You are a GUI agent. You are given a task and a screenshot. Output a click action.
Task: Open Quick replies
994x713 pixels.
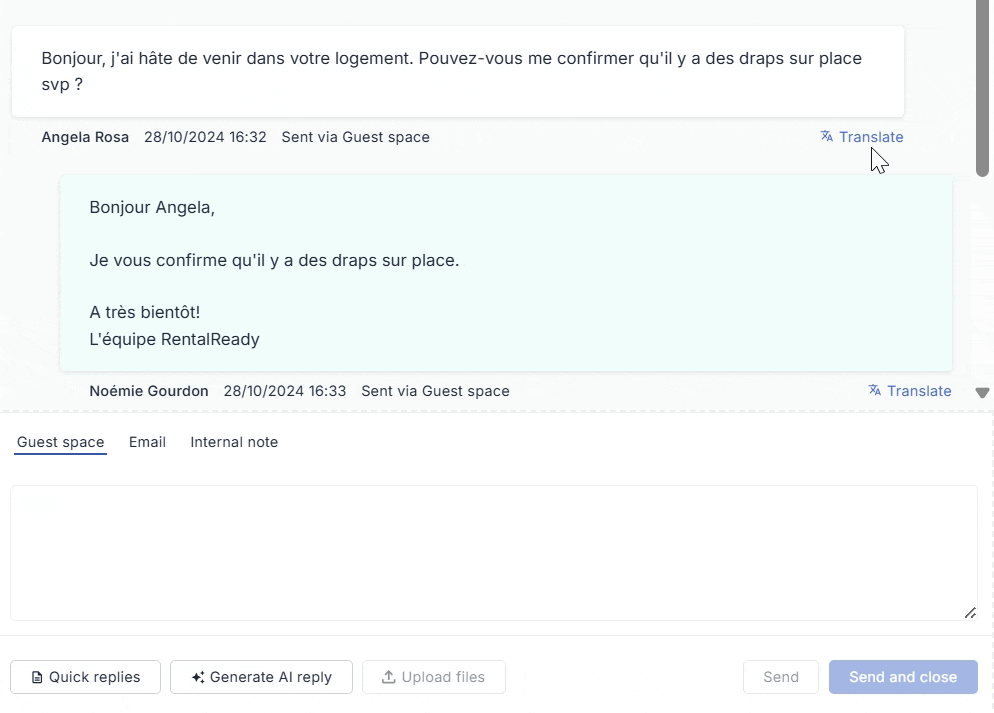coord(86,677)
